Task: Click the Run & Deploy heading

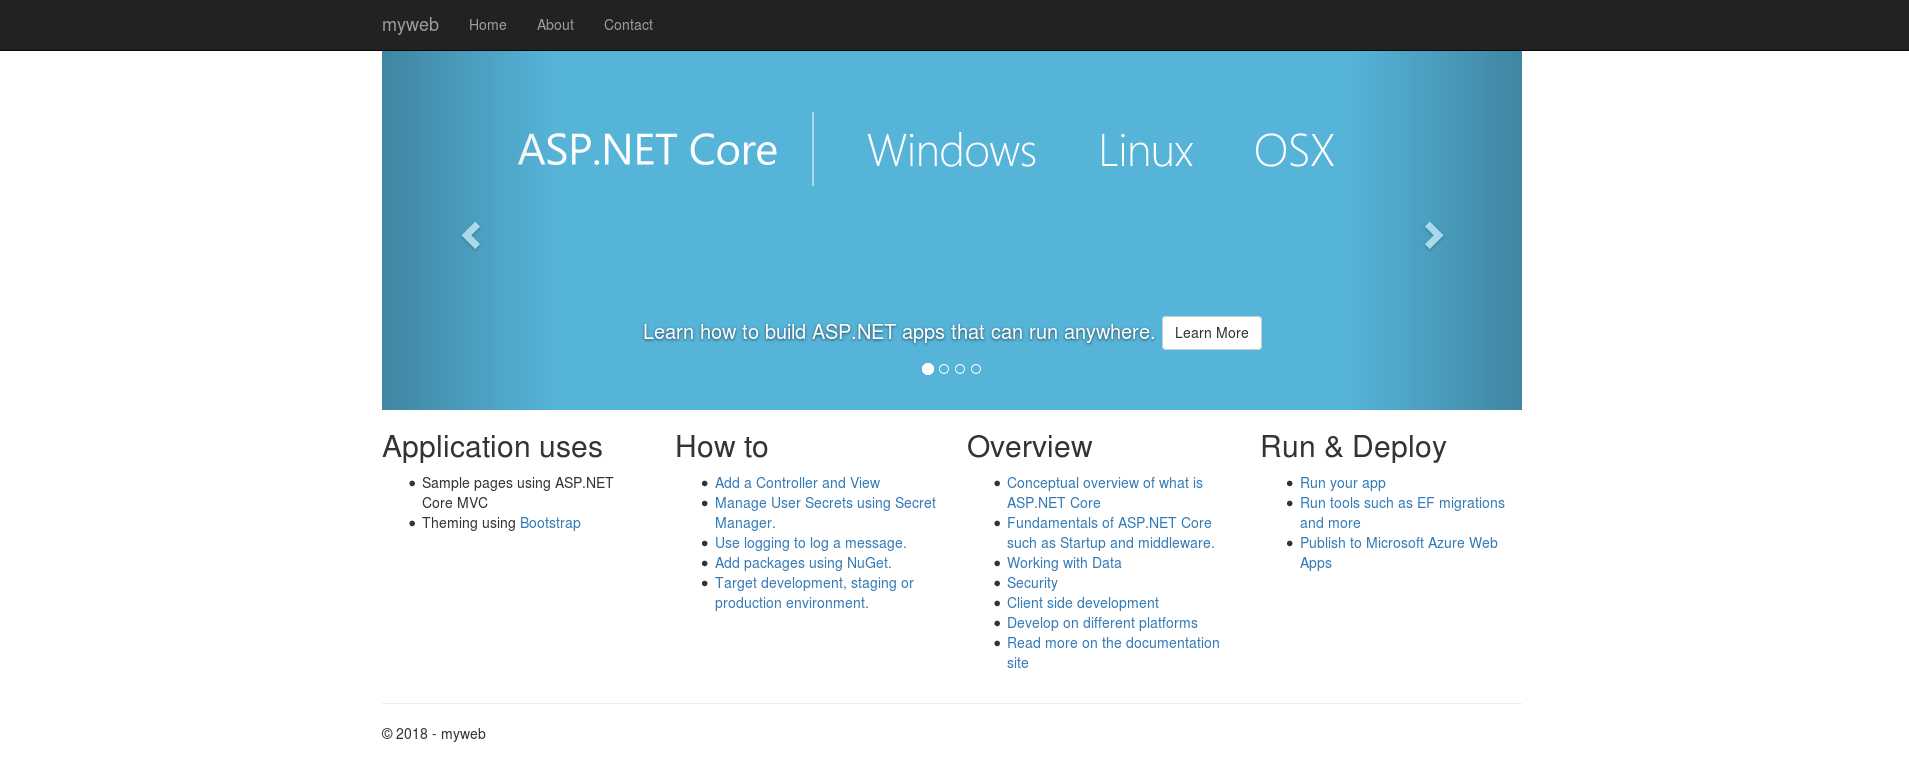Action: coord(1353,447)
